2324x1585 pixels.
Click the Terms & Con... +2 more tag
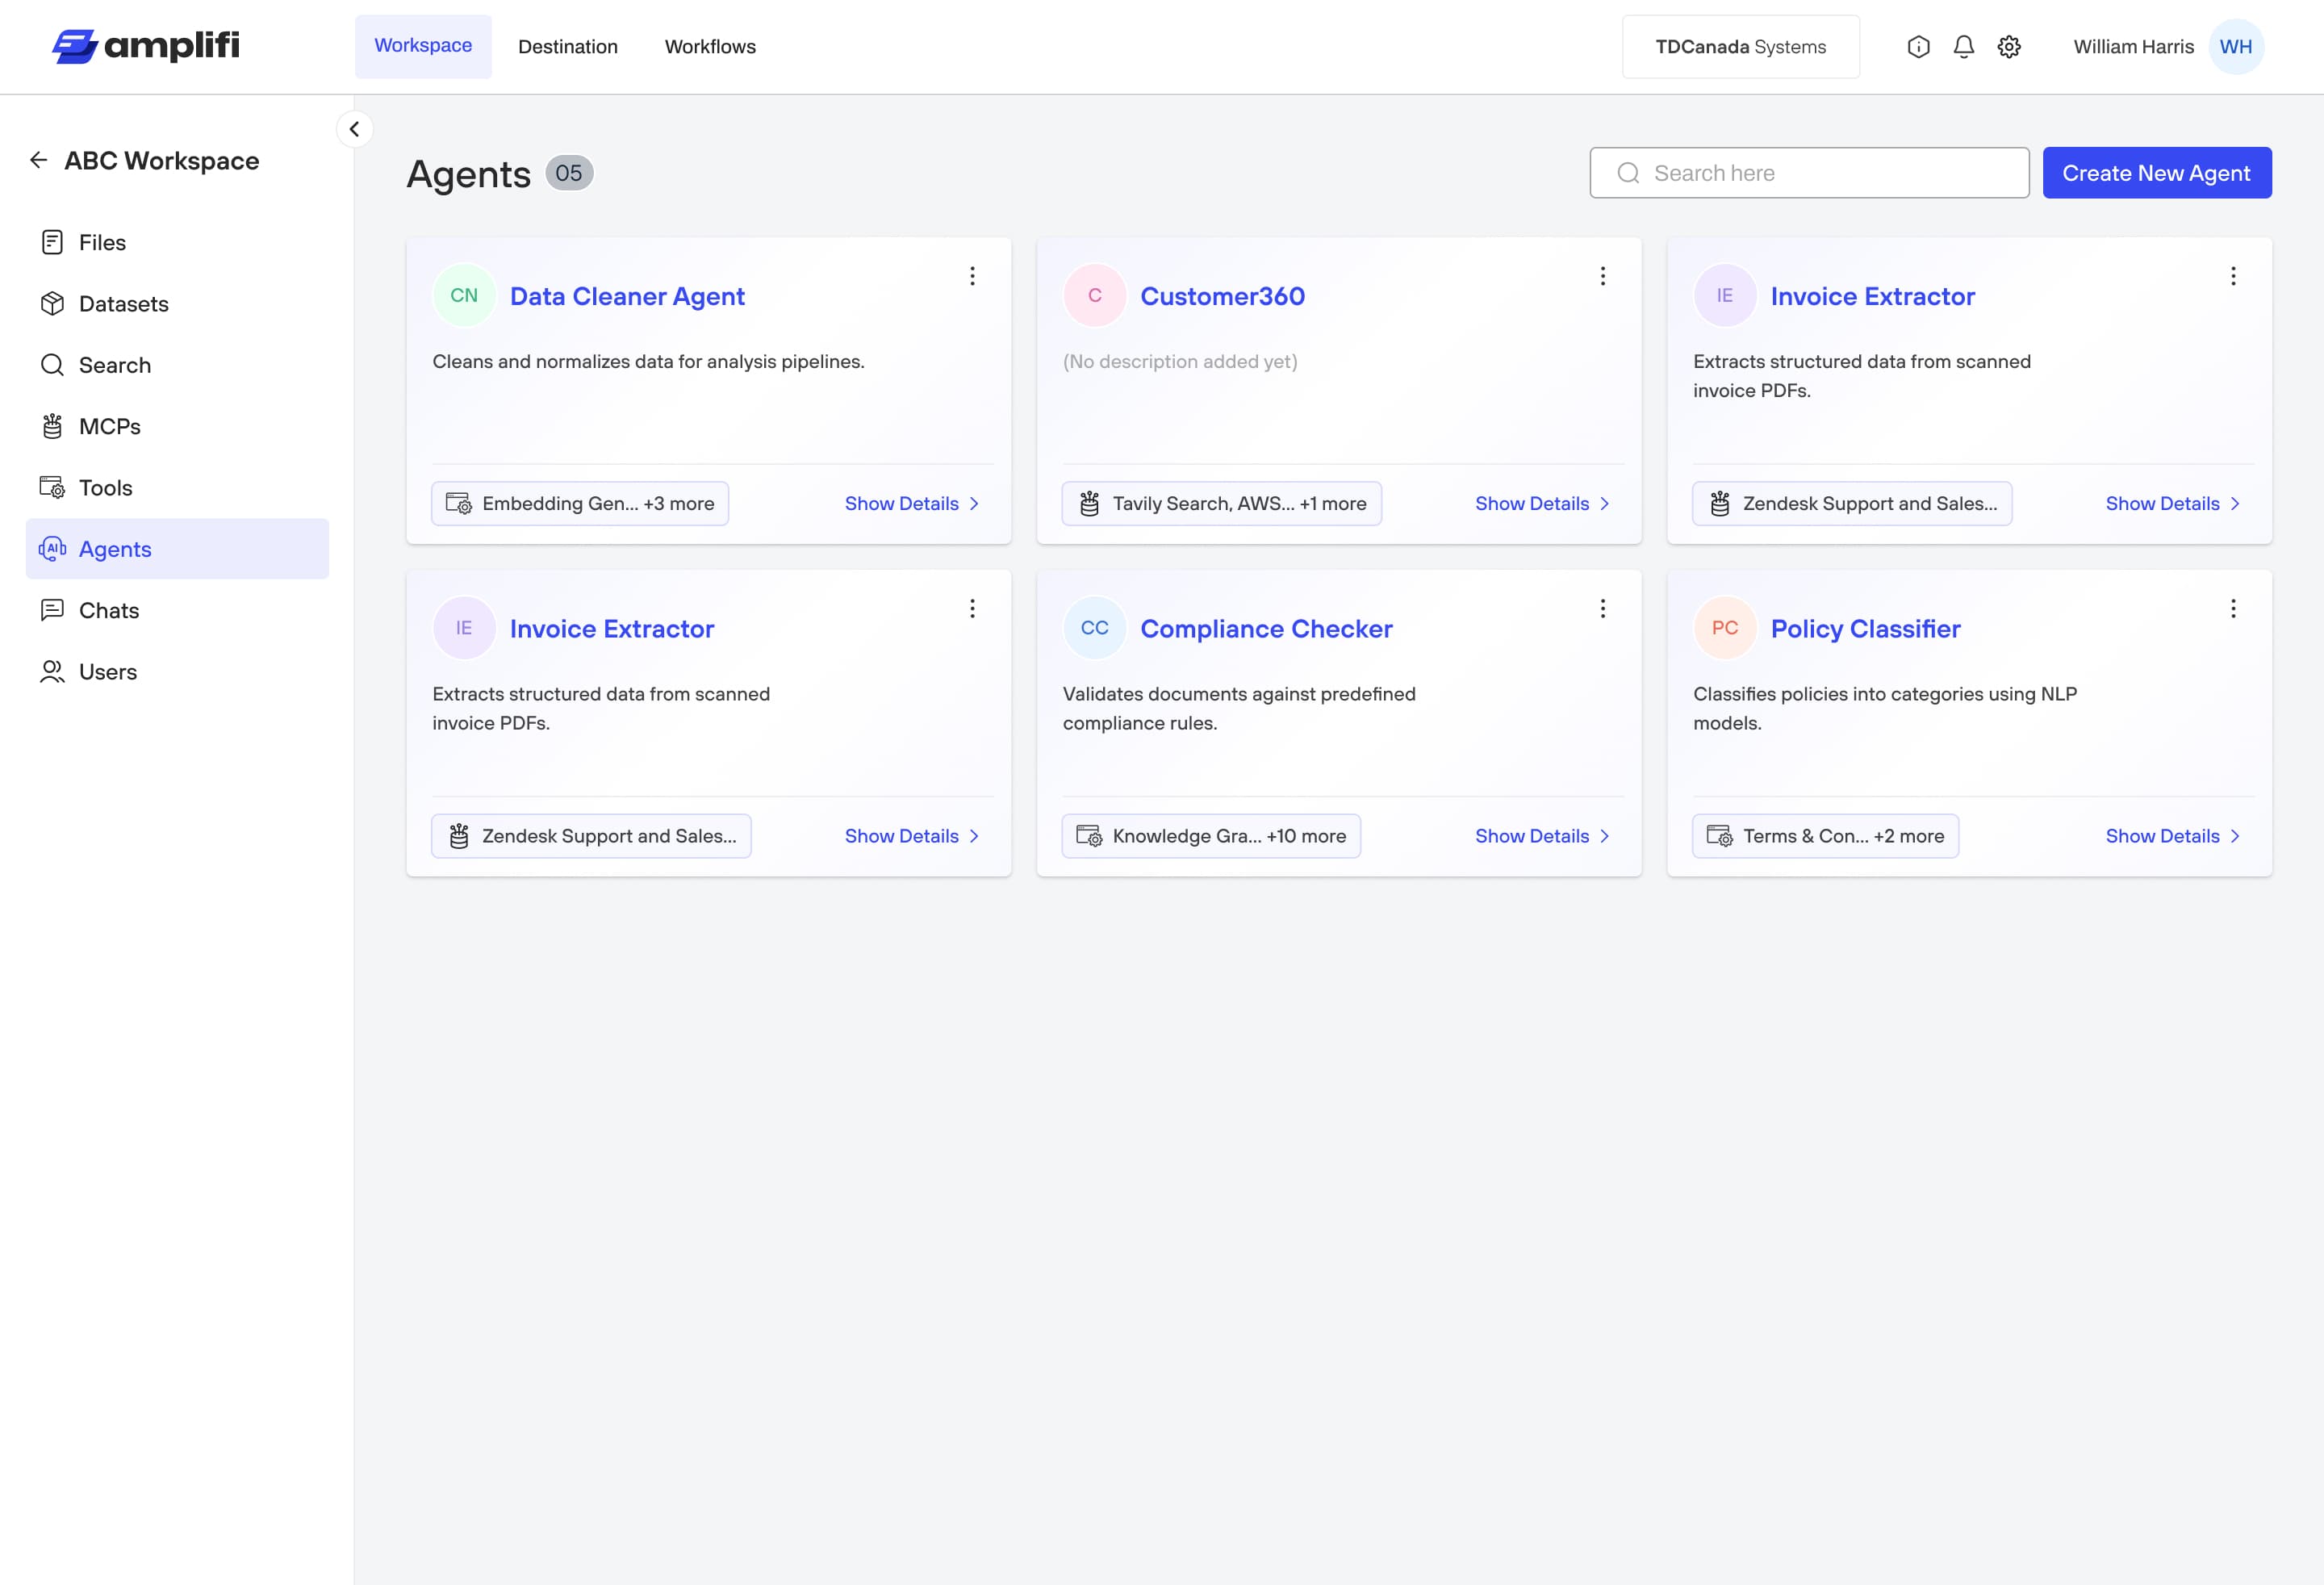pos(1826,836)
